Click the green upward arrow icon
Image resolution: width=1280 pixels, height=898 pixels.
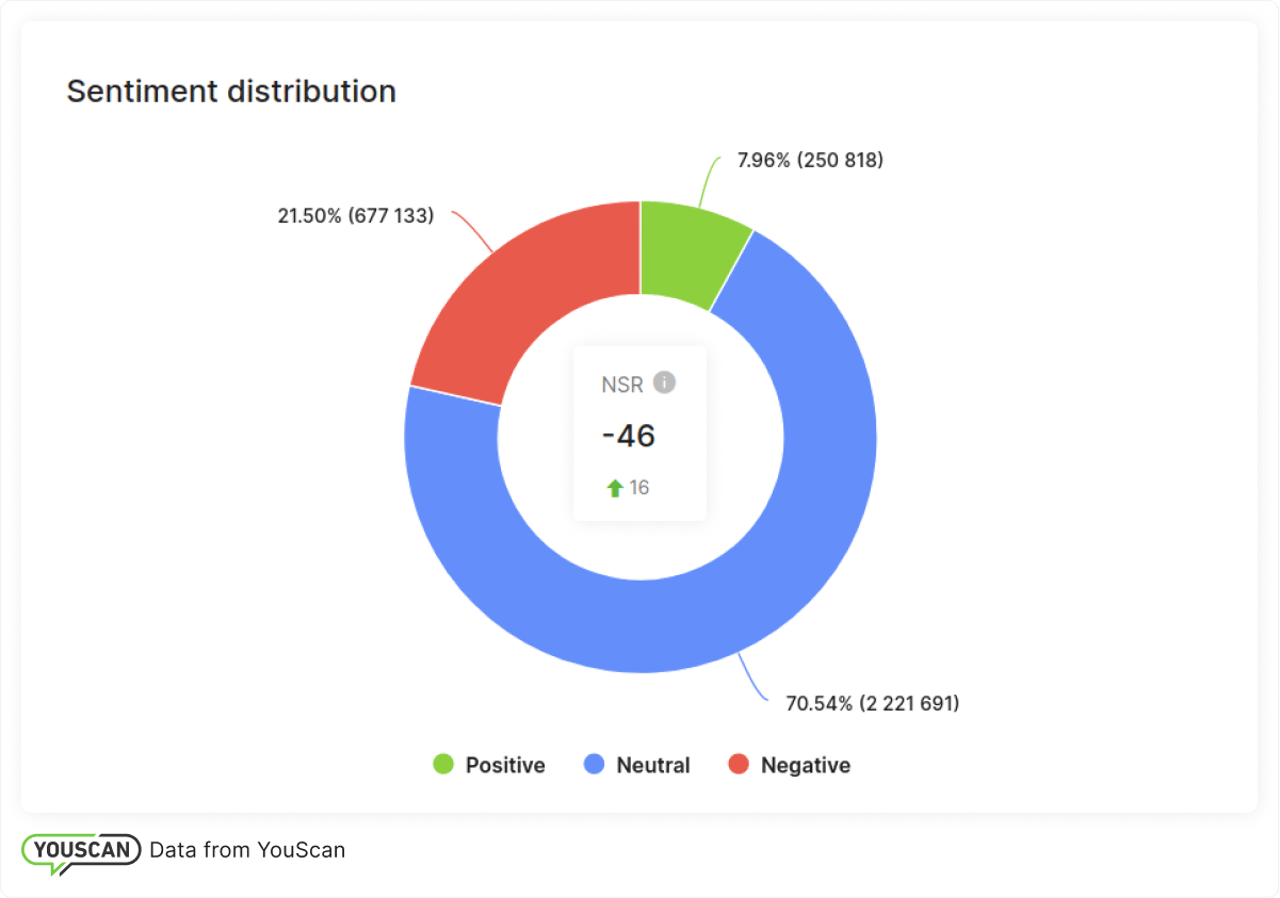click(x=614, y=488)
